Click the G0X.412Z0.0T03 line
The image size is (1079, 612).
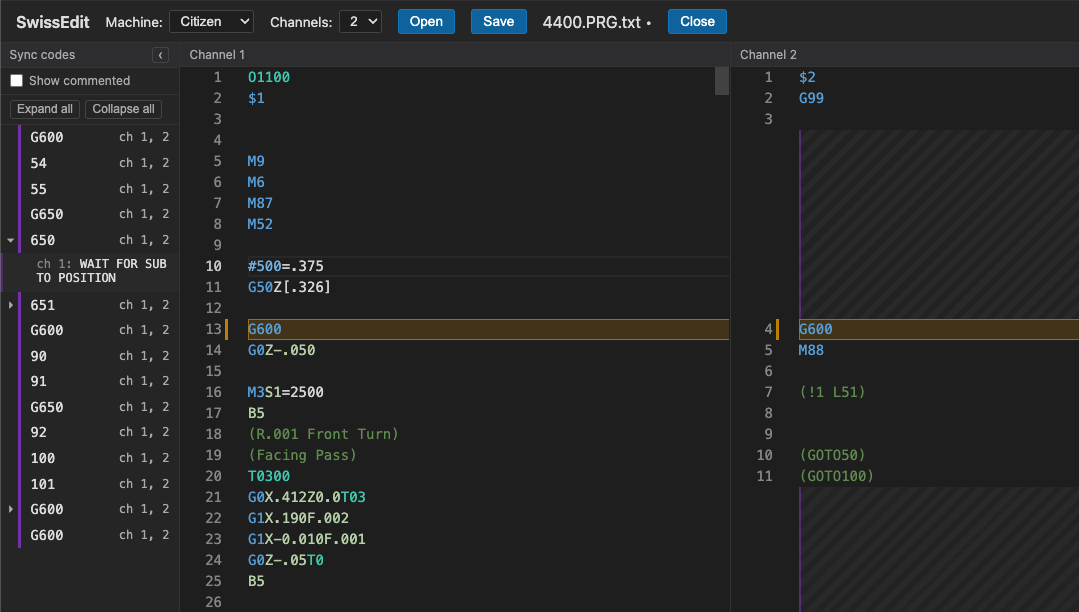point(307,497)
